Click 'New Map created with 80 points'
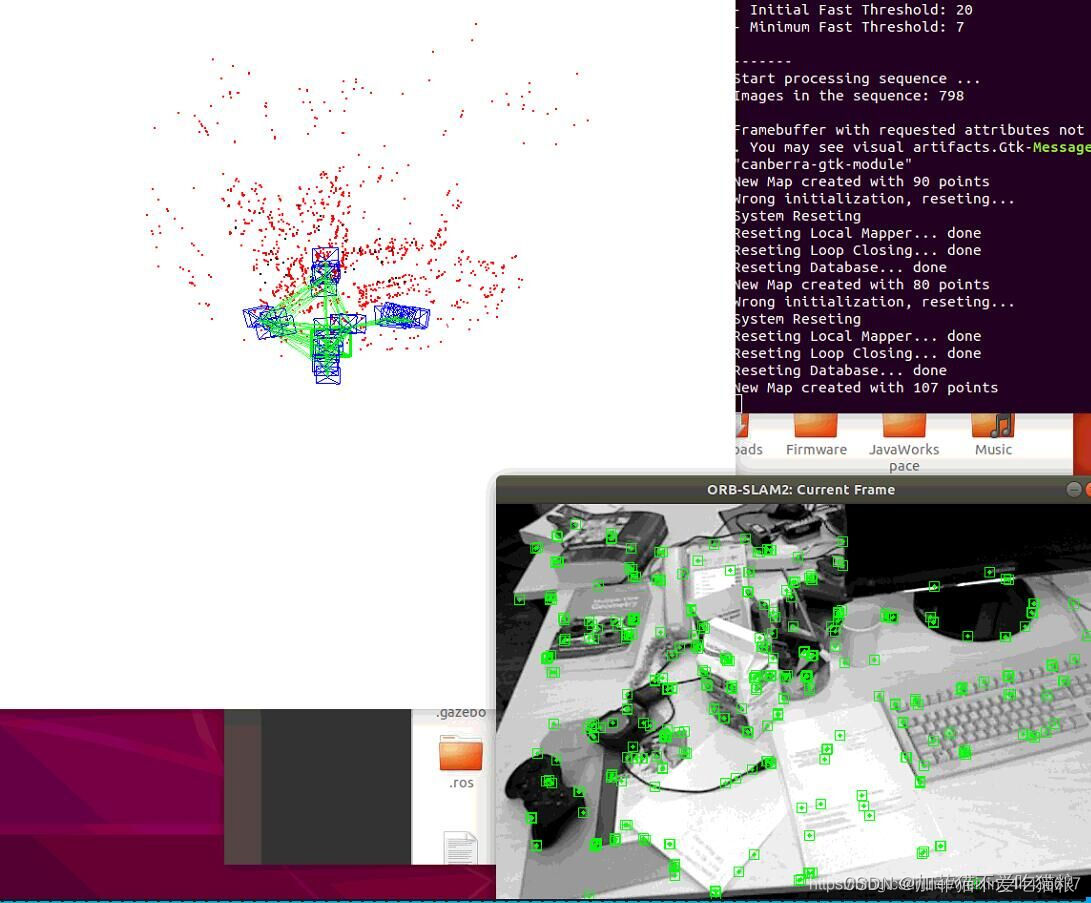The image size is (1091, 903). click(862, 285)
